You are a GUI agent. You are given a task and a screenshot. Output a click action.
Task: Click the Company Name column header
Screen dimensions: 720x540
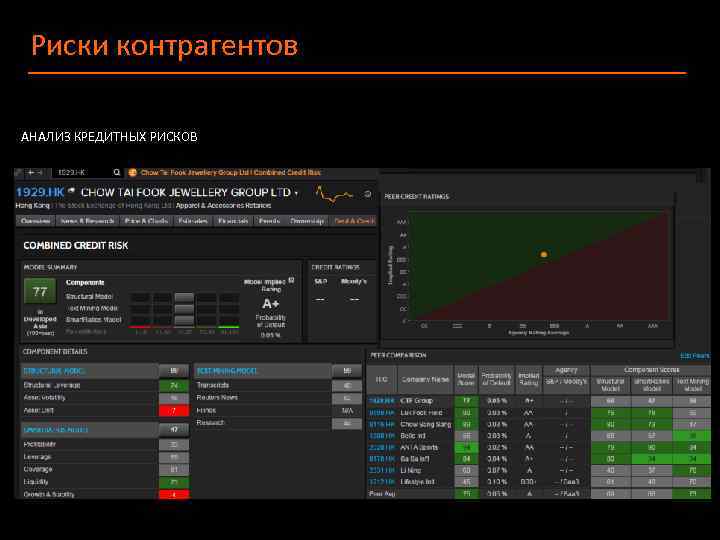[x=425, y=380]
